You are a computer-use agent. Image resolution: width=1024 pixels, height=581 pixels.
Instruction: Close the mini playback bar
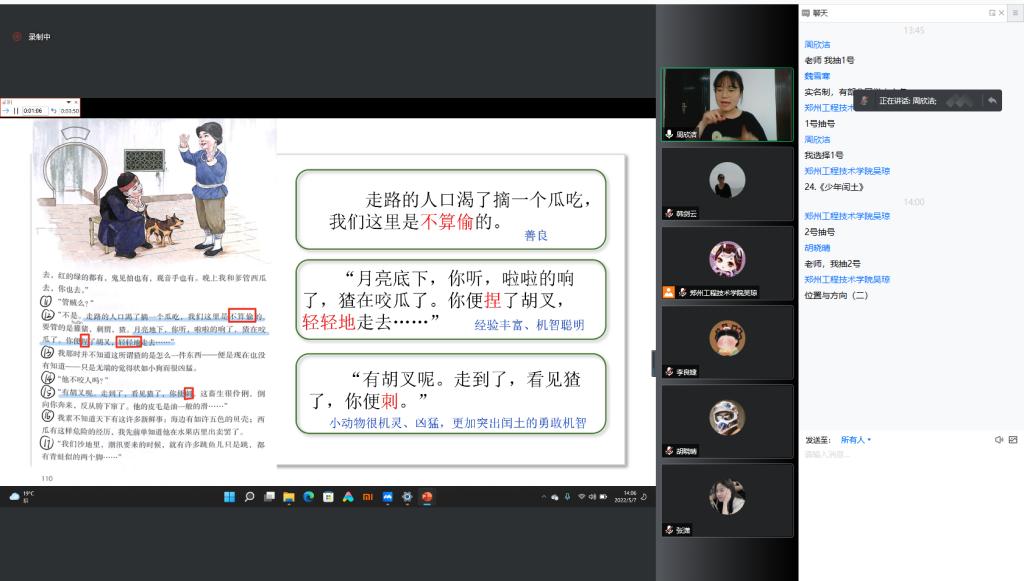coord(76,102)
